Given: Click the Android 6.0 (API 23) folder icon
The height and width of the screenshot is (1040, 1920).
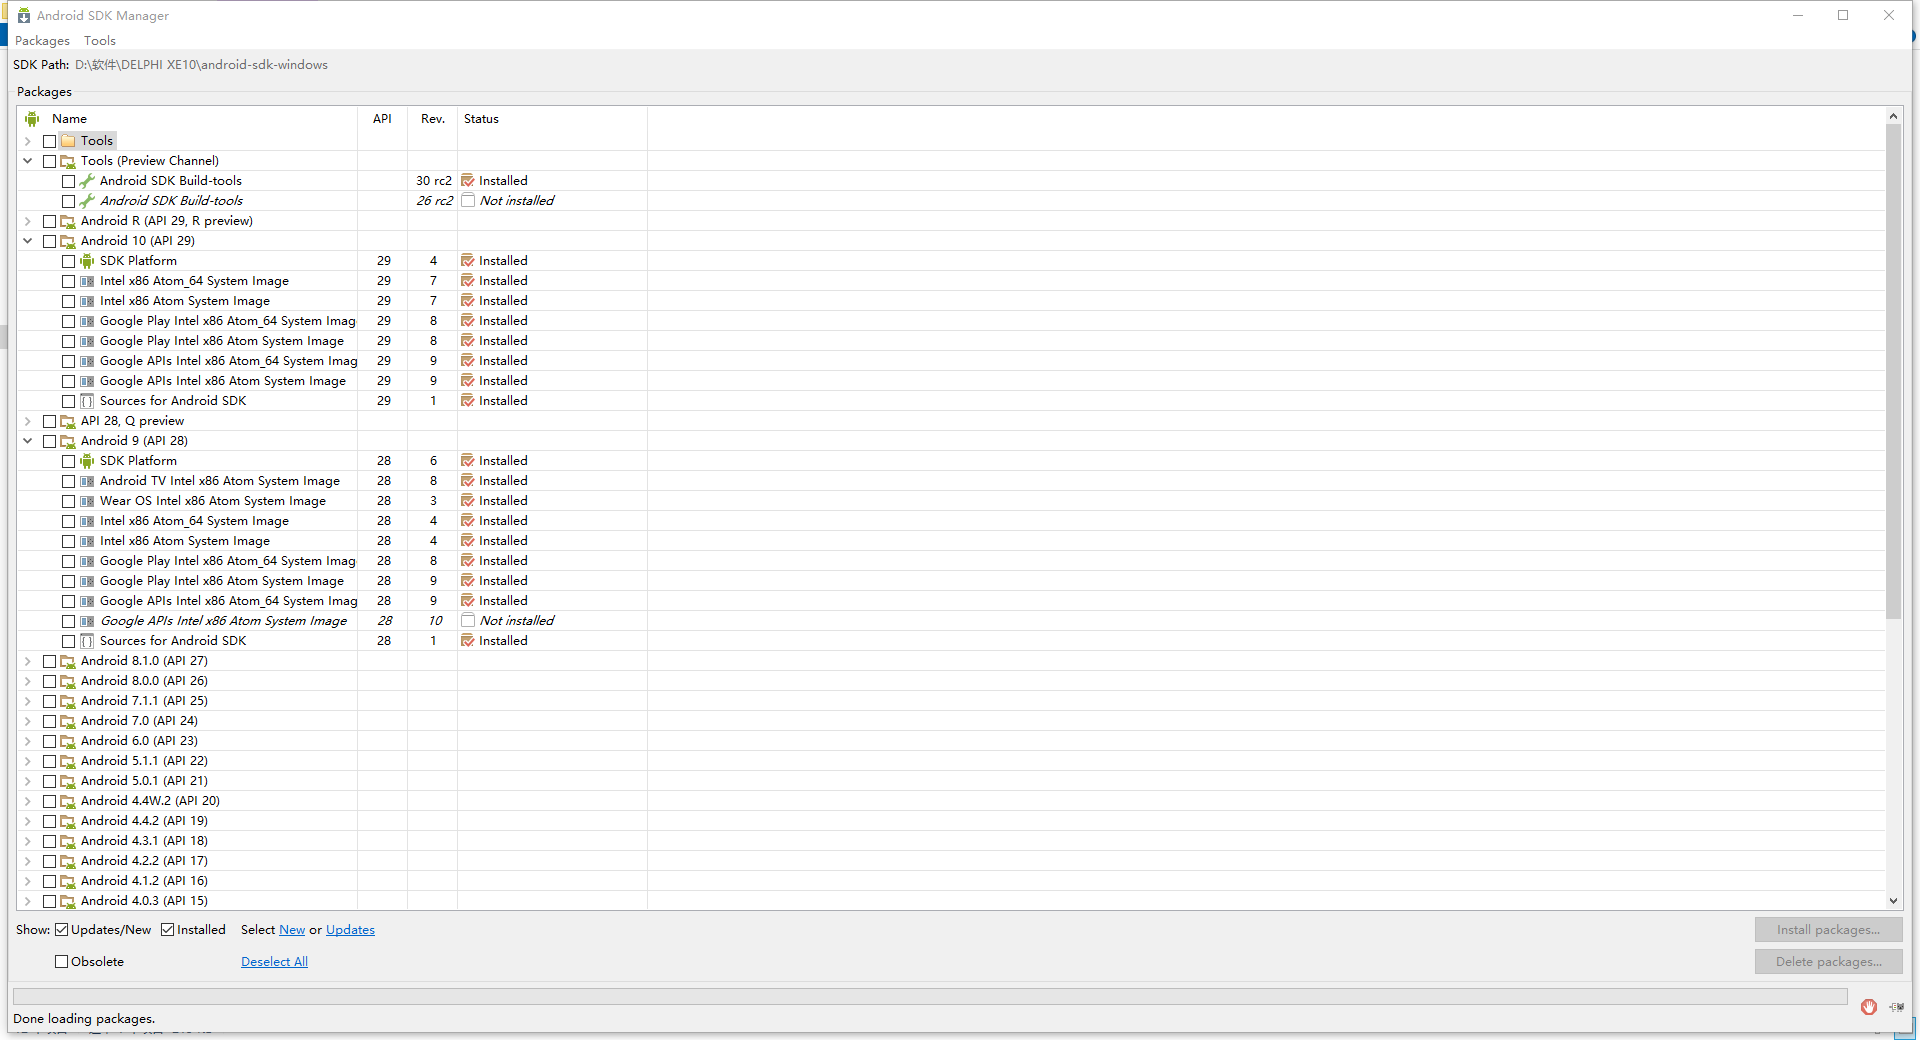Looking at the screenshot, I should pyautogui.click(x=68, y=741).
